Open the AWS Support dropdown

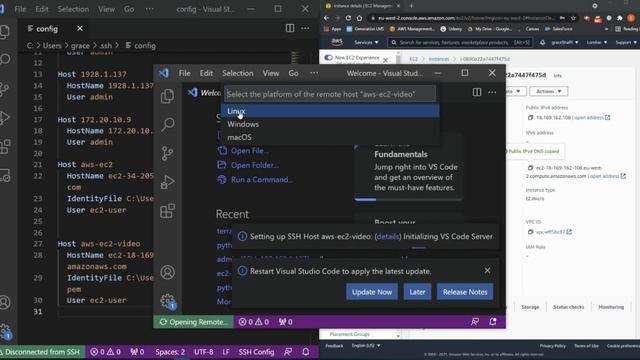tap(626, 42)
